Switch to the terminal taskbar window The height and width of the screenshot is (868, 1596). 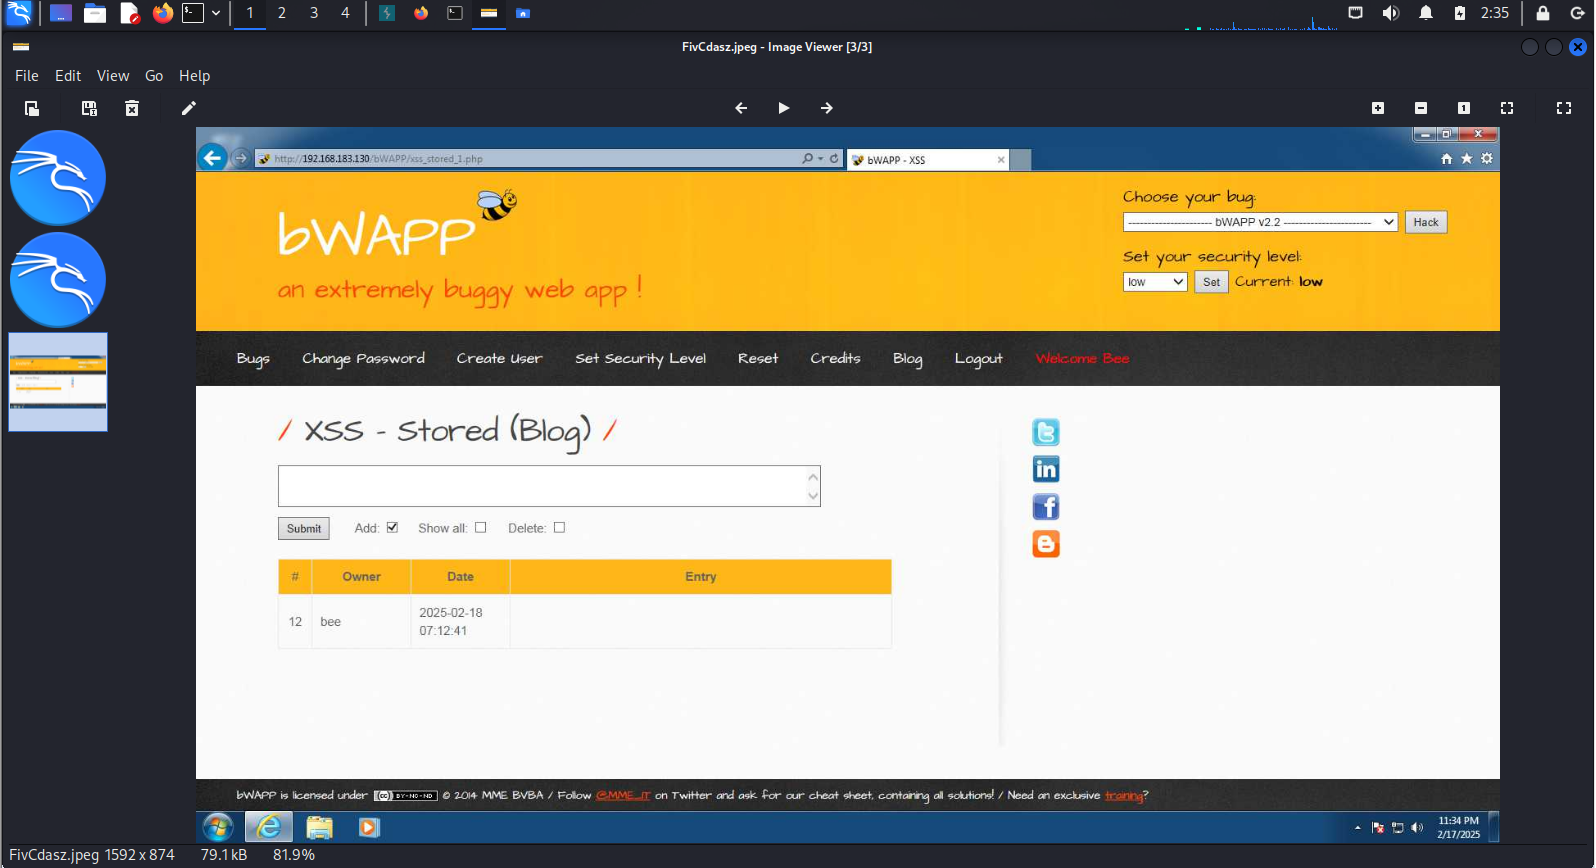click(x=455, y=13)
